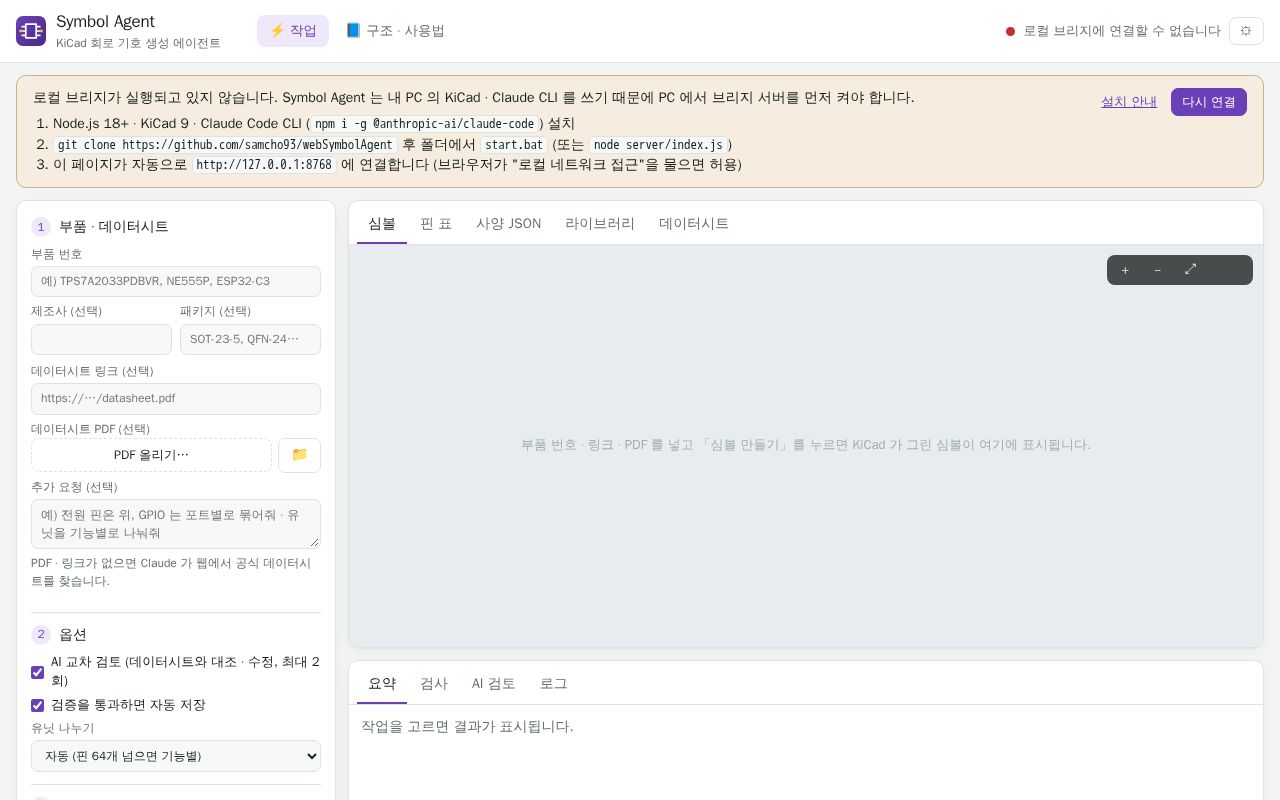Open the 유닛 나누기 dropdown
This screenshot has width=1280, height=800.
(176, 756)
